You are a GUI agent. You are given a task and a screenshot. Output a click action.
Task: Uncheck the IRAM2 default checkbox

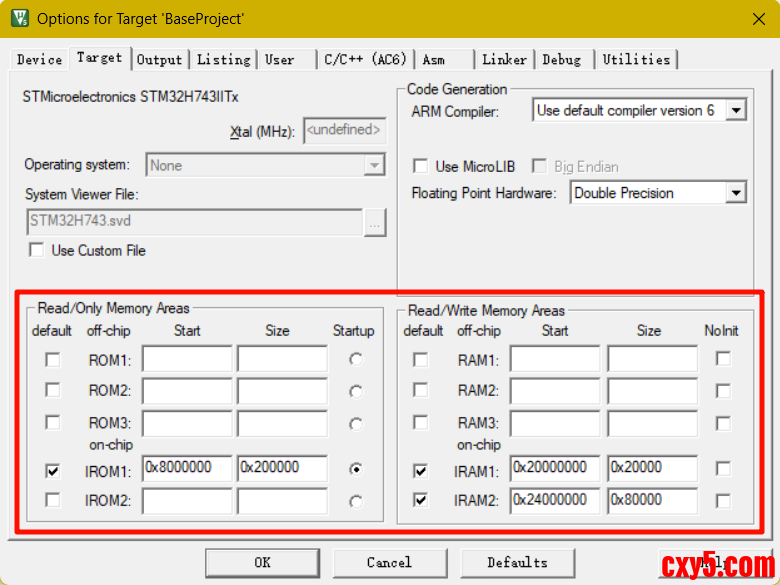(x=421, y=500)
